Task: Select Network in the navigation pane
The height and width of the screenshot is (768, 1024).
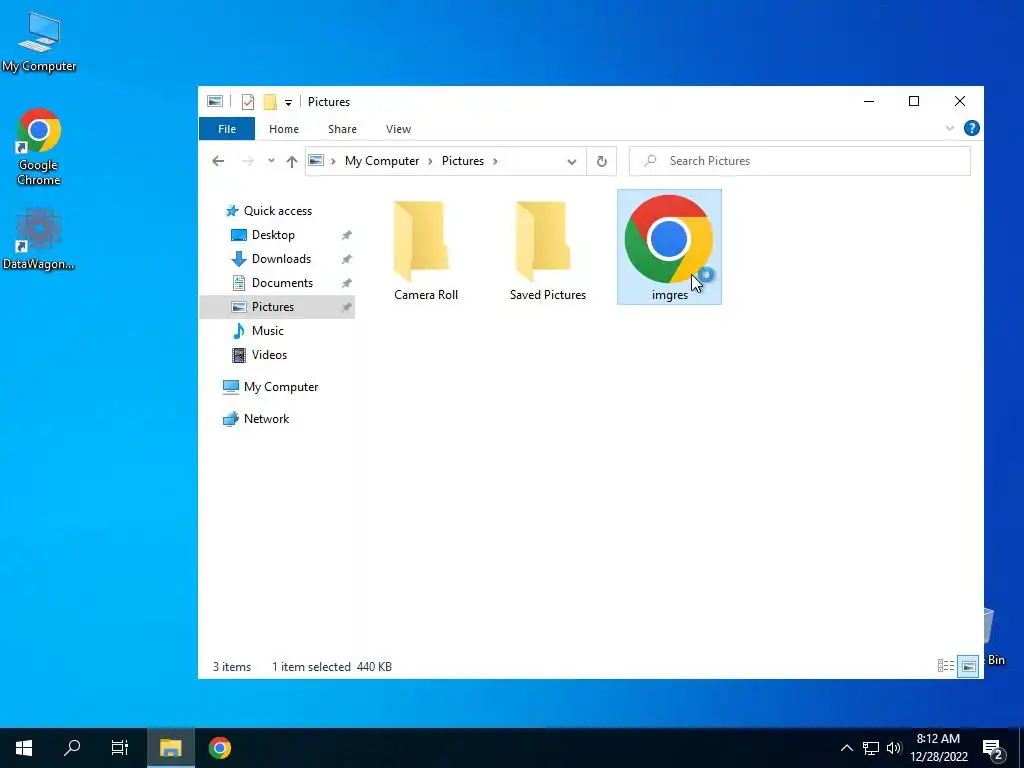Action: point(266,419)
